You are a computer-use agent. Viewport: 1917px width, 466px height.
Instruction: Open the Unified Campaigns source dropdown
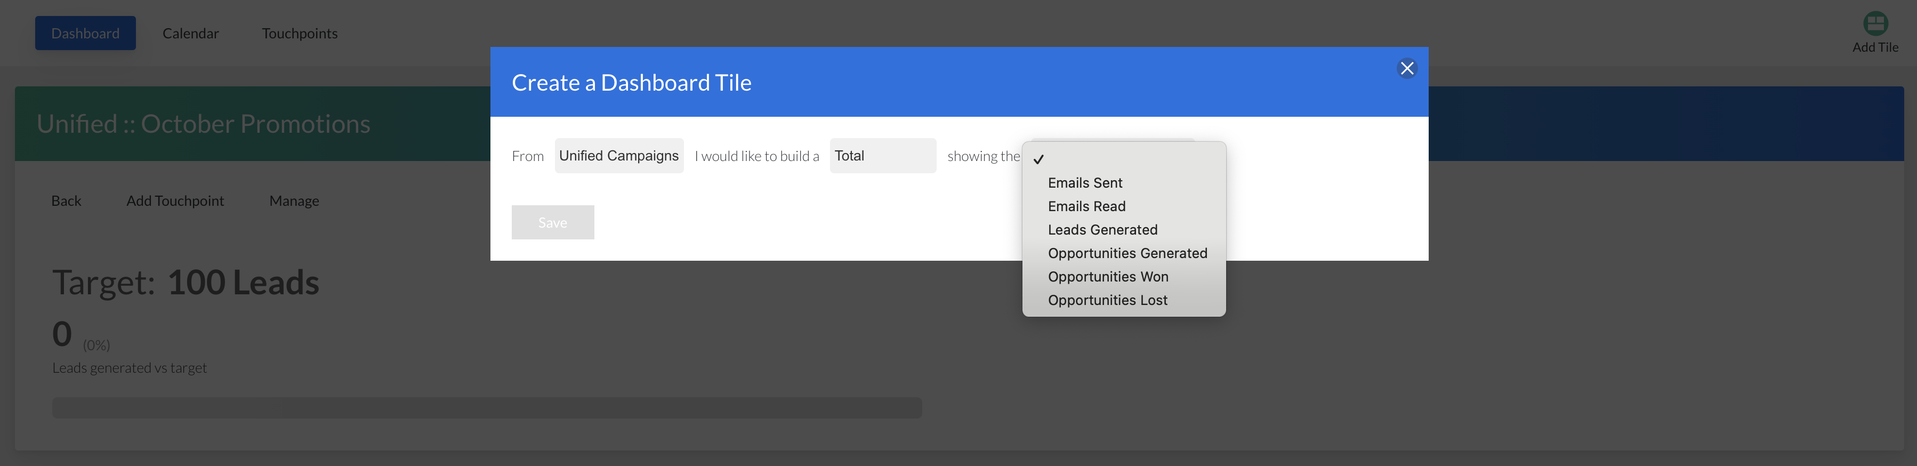(x=619, y=156)
